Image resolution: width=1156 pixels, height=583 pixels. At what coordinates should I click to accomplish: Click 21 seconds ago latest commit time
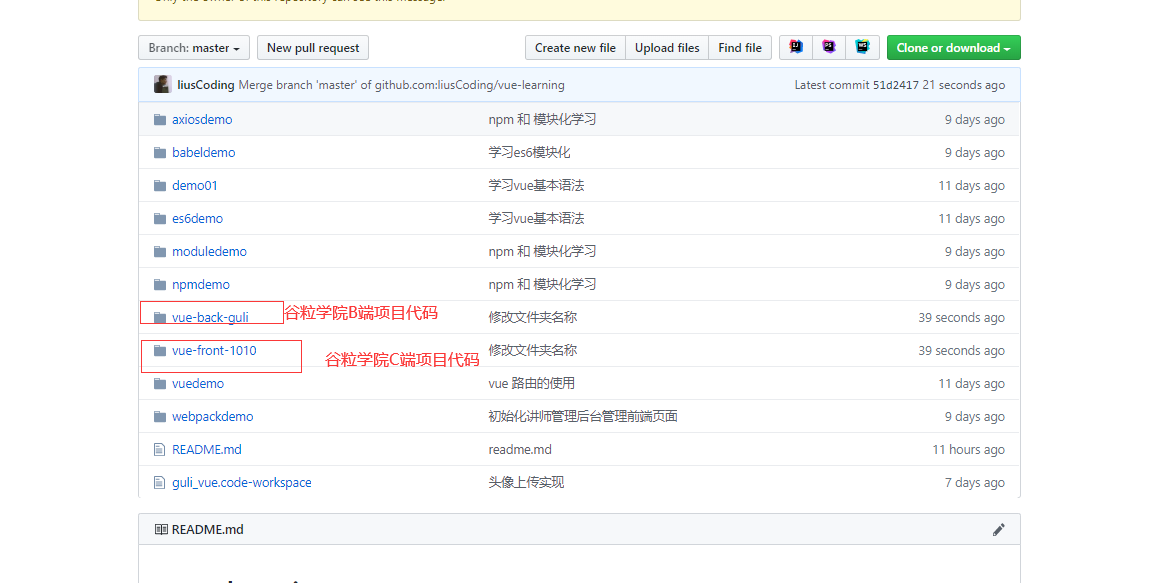[964, 85]
